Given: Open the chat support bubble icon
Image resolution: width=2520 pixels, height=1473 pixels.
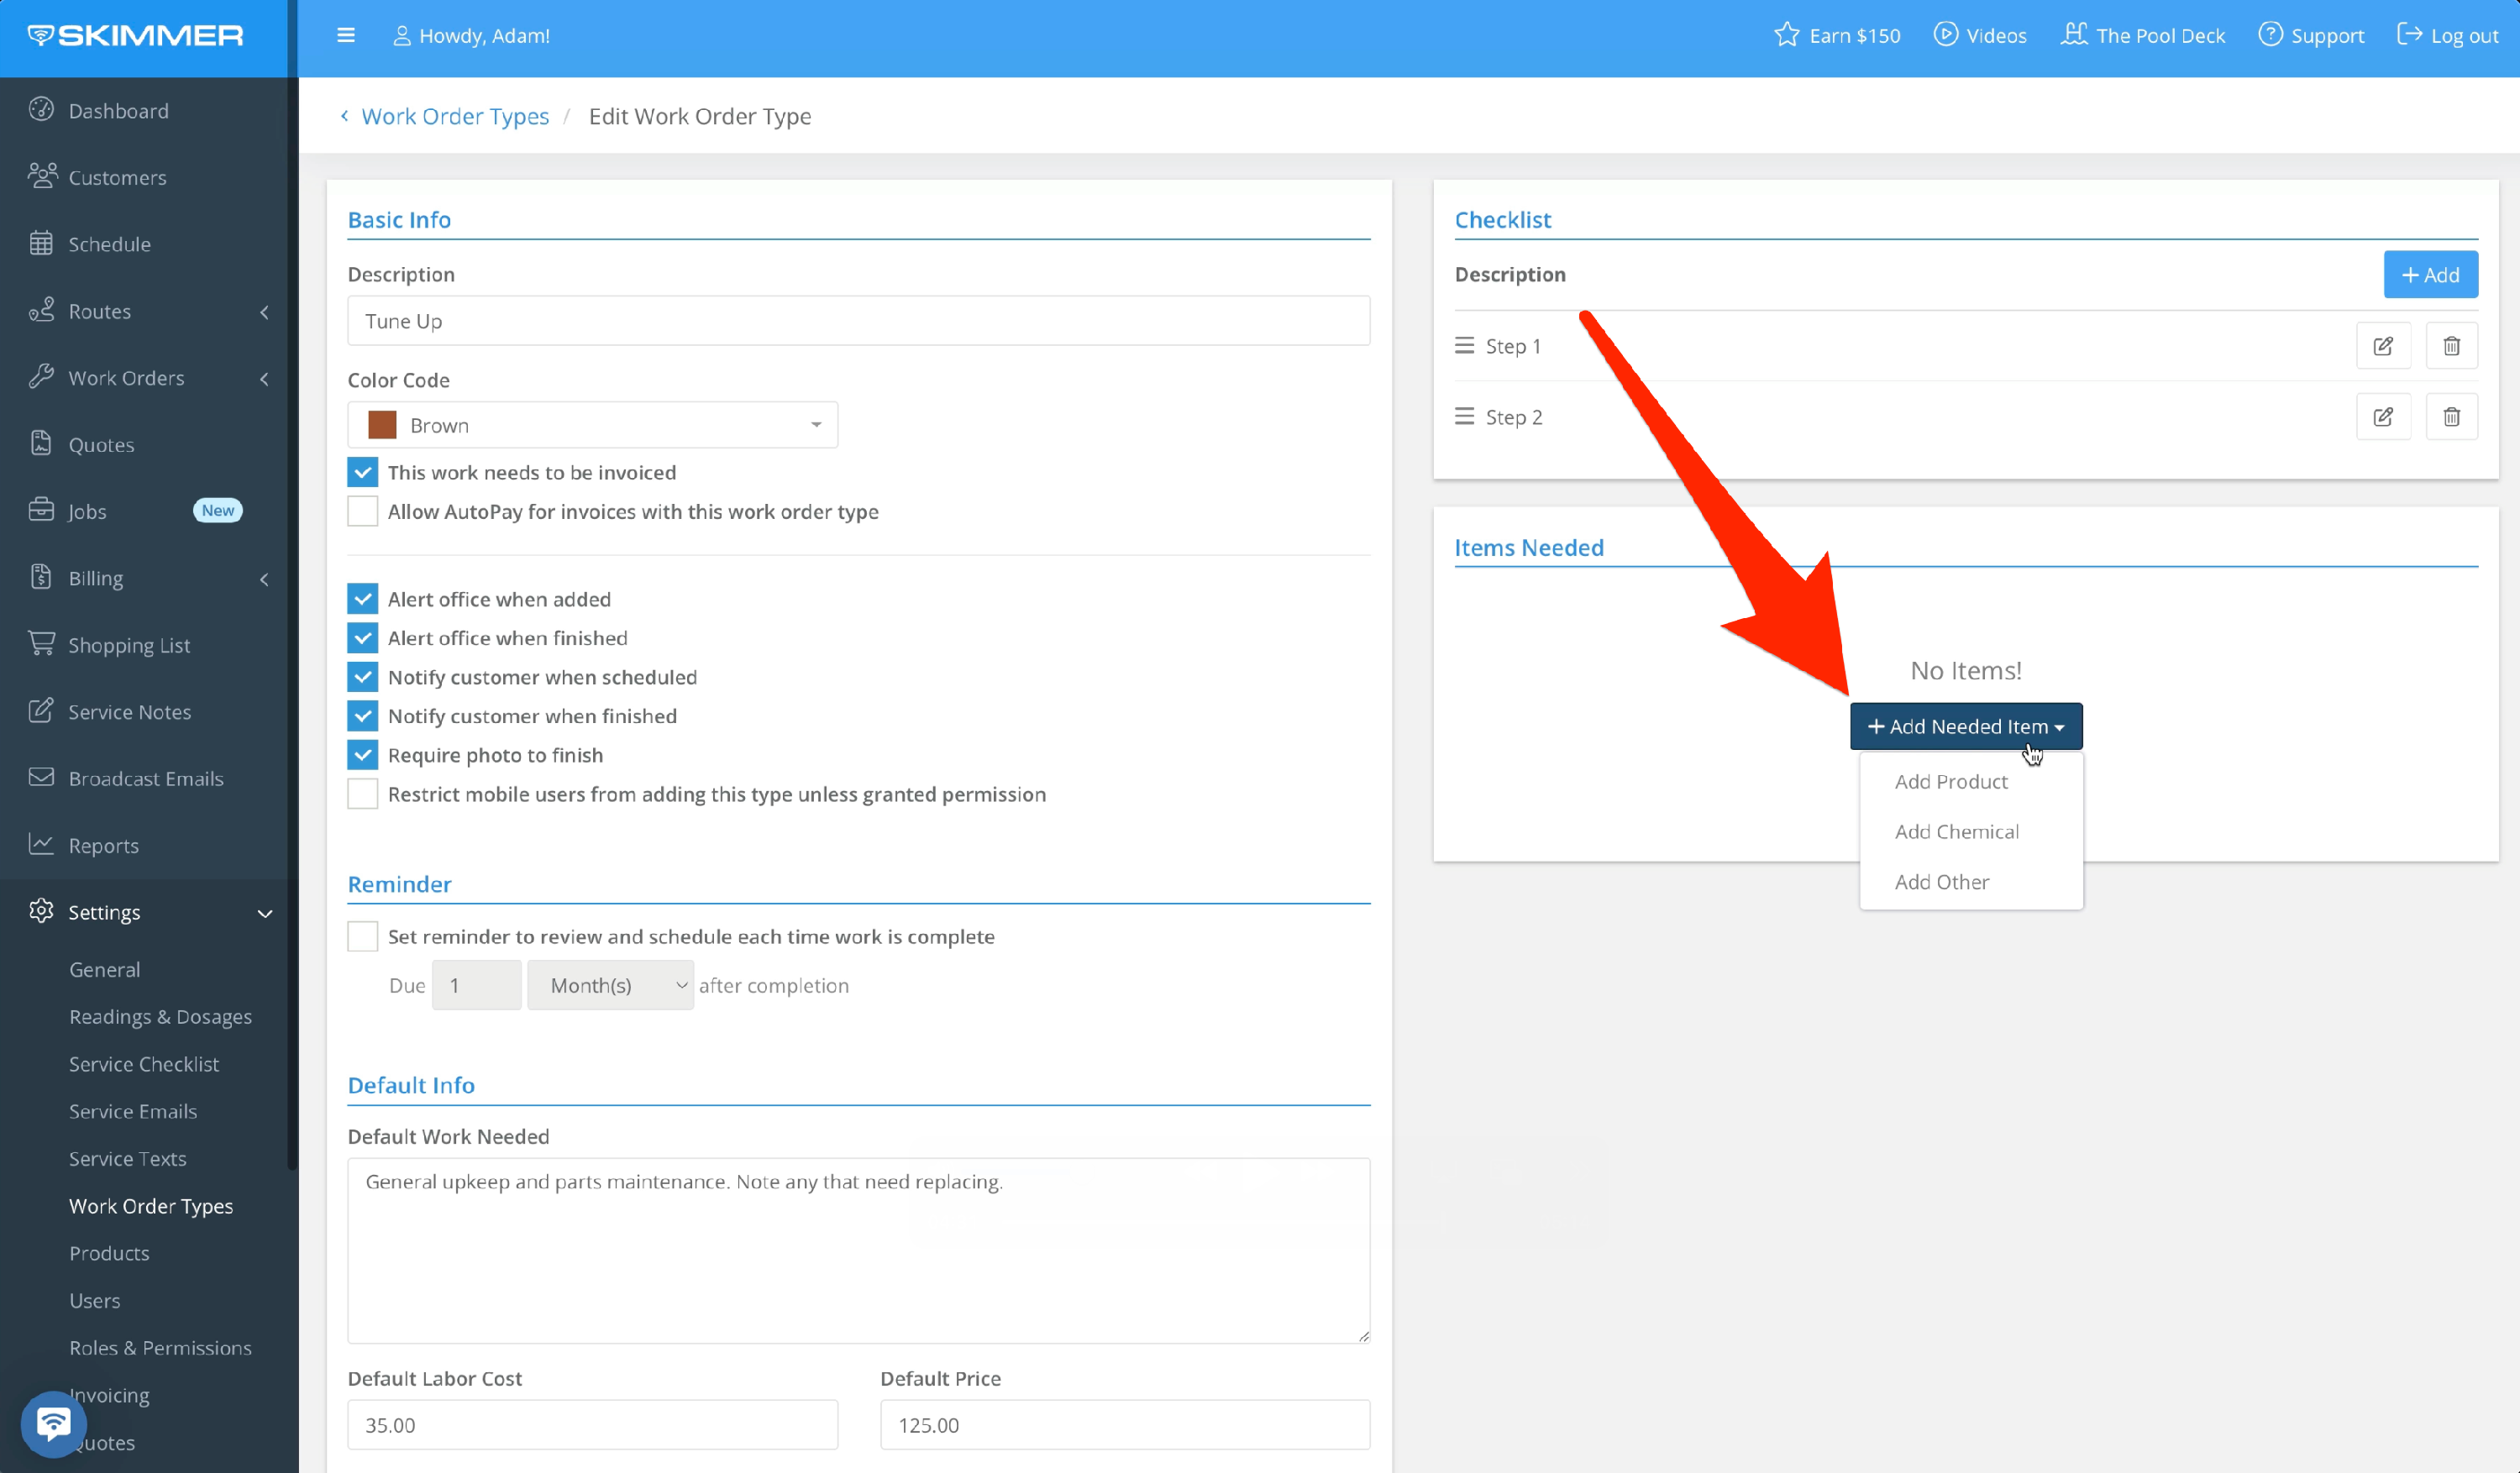Looking at the screenshot, I should (53, 1423).
